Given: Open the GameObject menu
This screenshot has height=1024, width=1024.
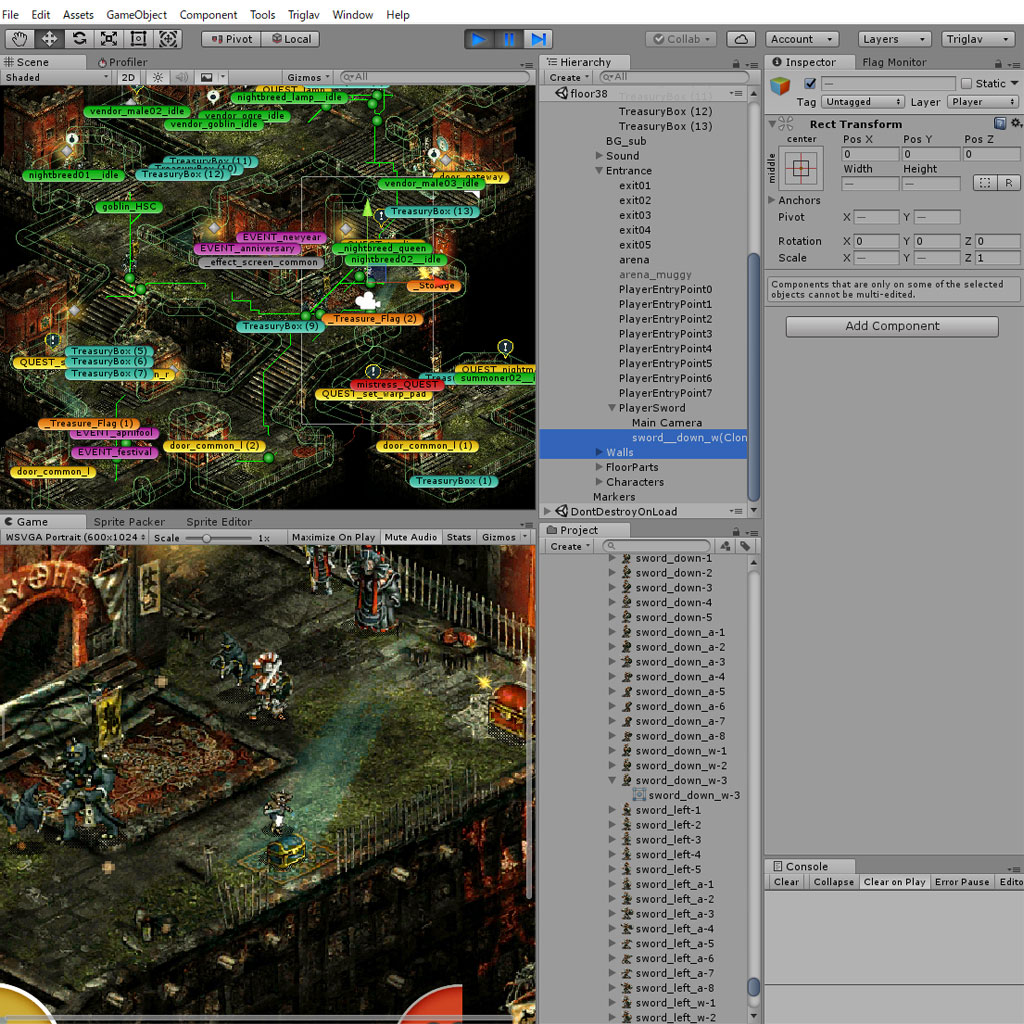Looking at the screenshot, I should [x=136, y=14].
